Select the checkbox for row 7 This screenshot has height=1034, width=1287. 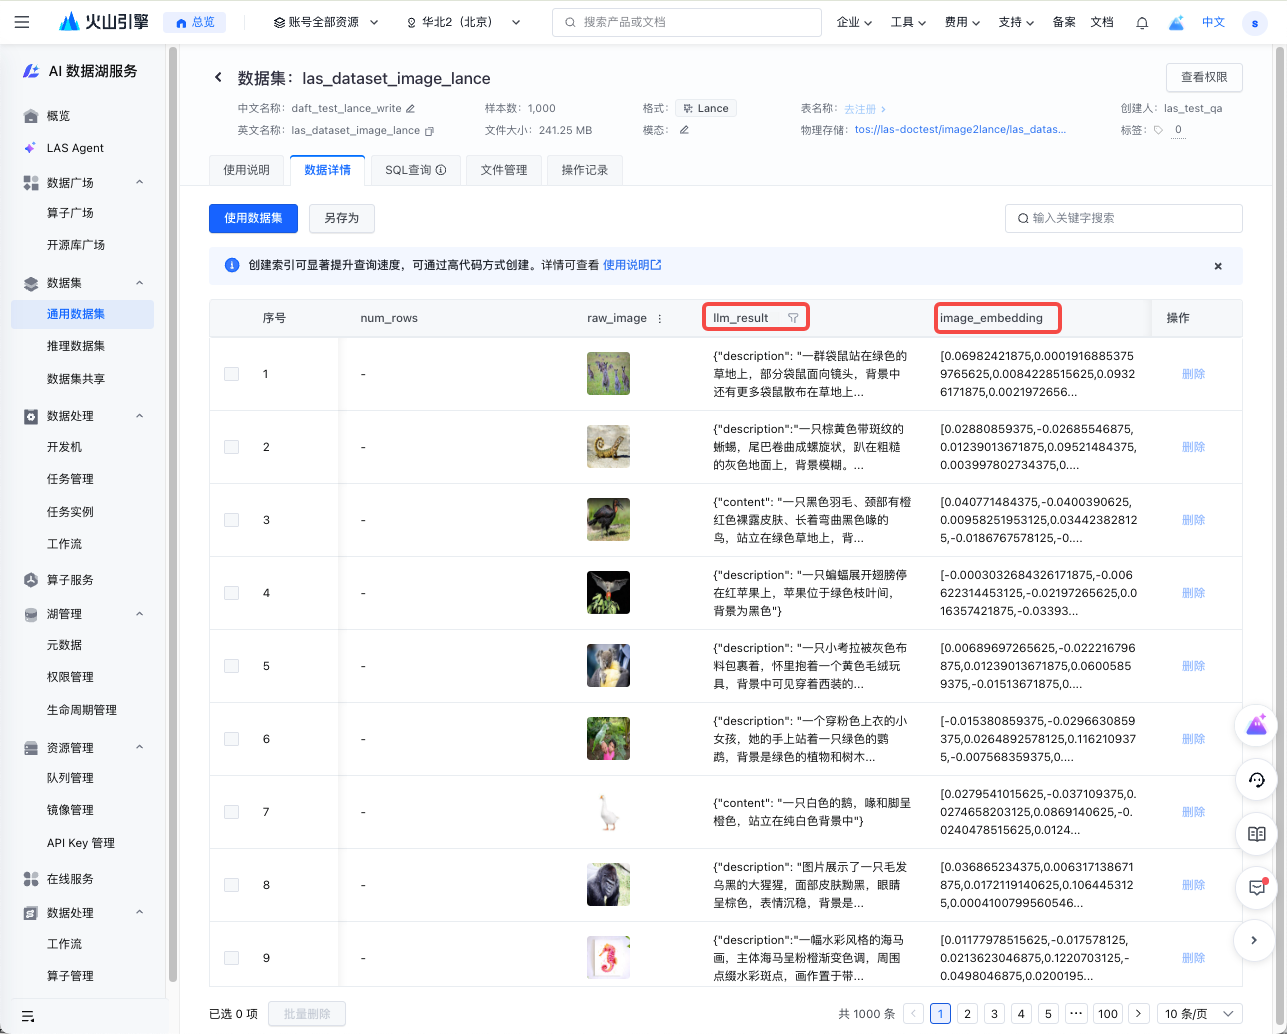[x=232, y=812]
